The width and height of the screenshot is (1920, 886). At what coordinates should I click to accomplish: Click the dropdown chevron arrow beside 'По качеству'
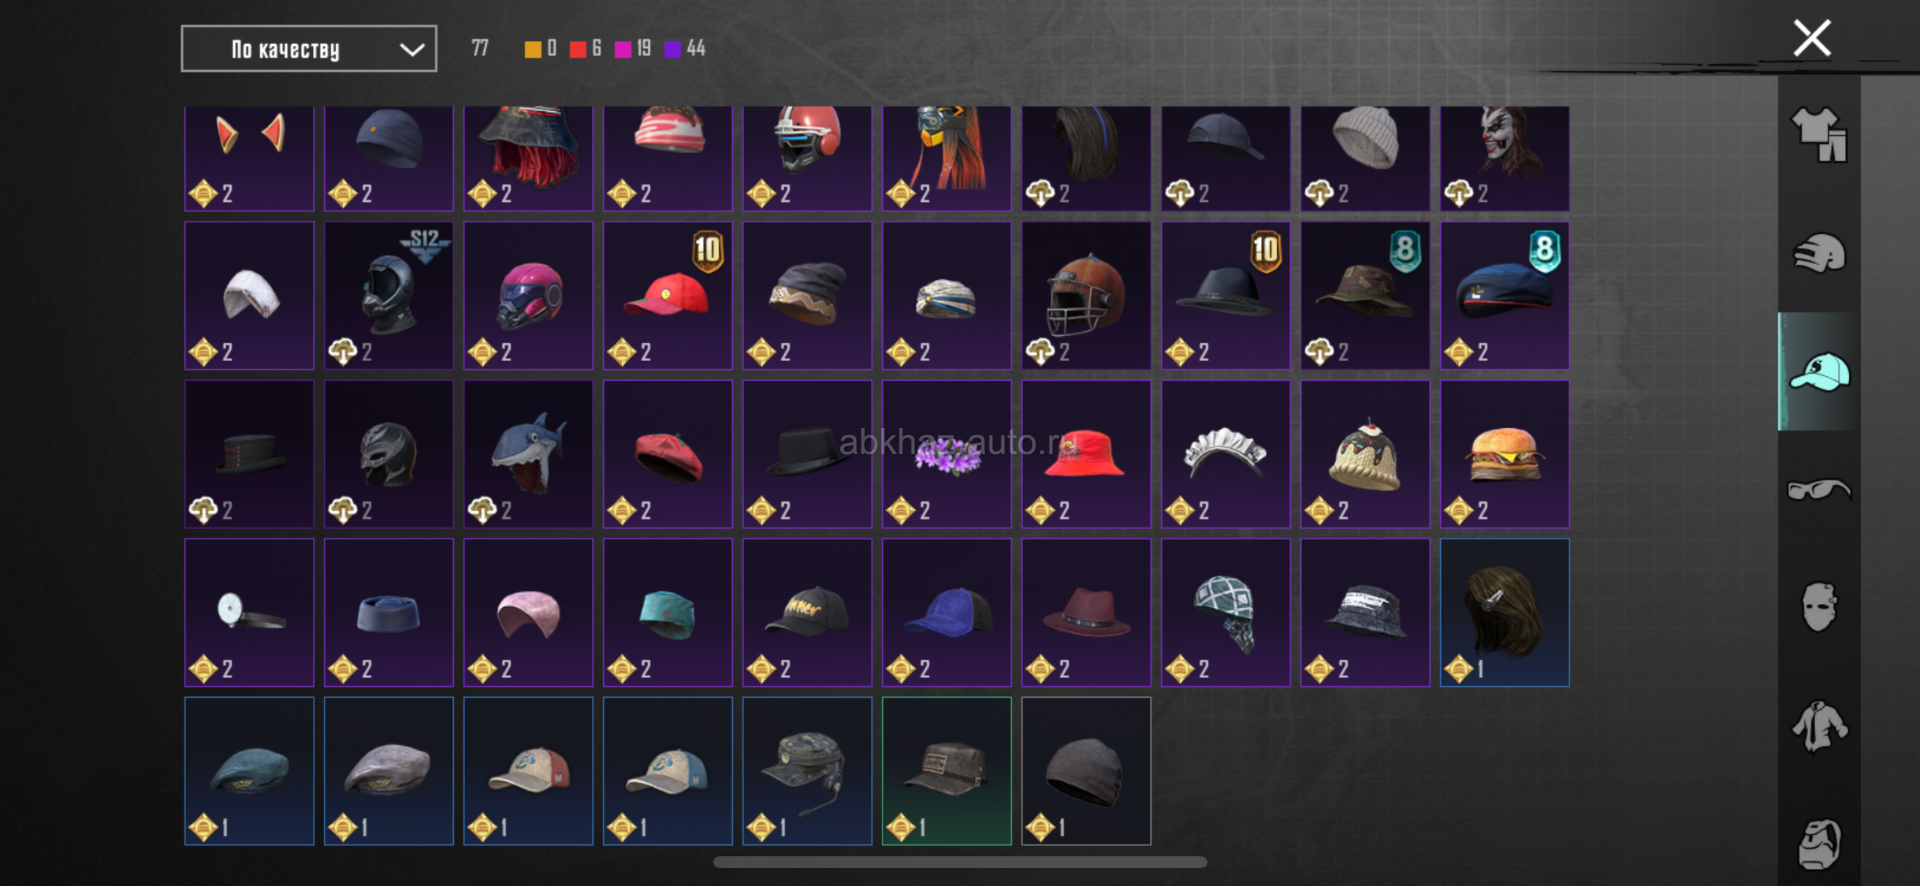coord(412,50)
